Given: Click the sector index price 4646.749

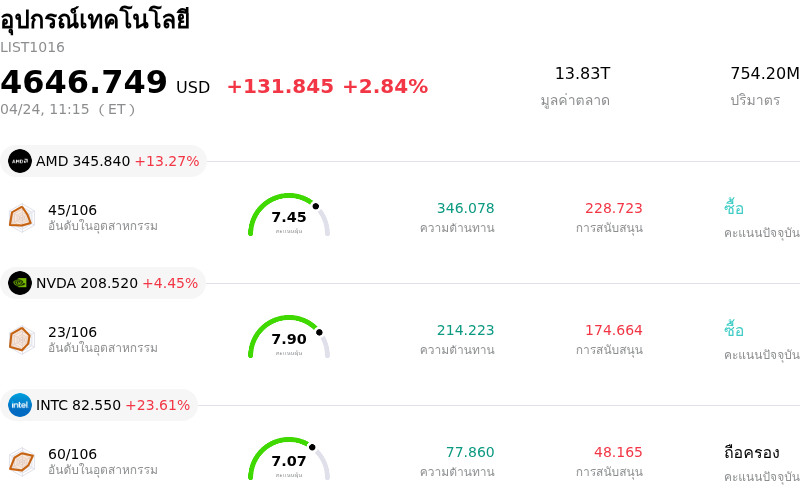Looking at the screenshot, I should 84,82.
